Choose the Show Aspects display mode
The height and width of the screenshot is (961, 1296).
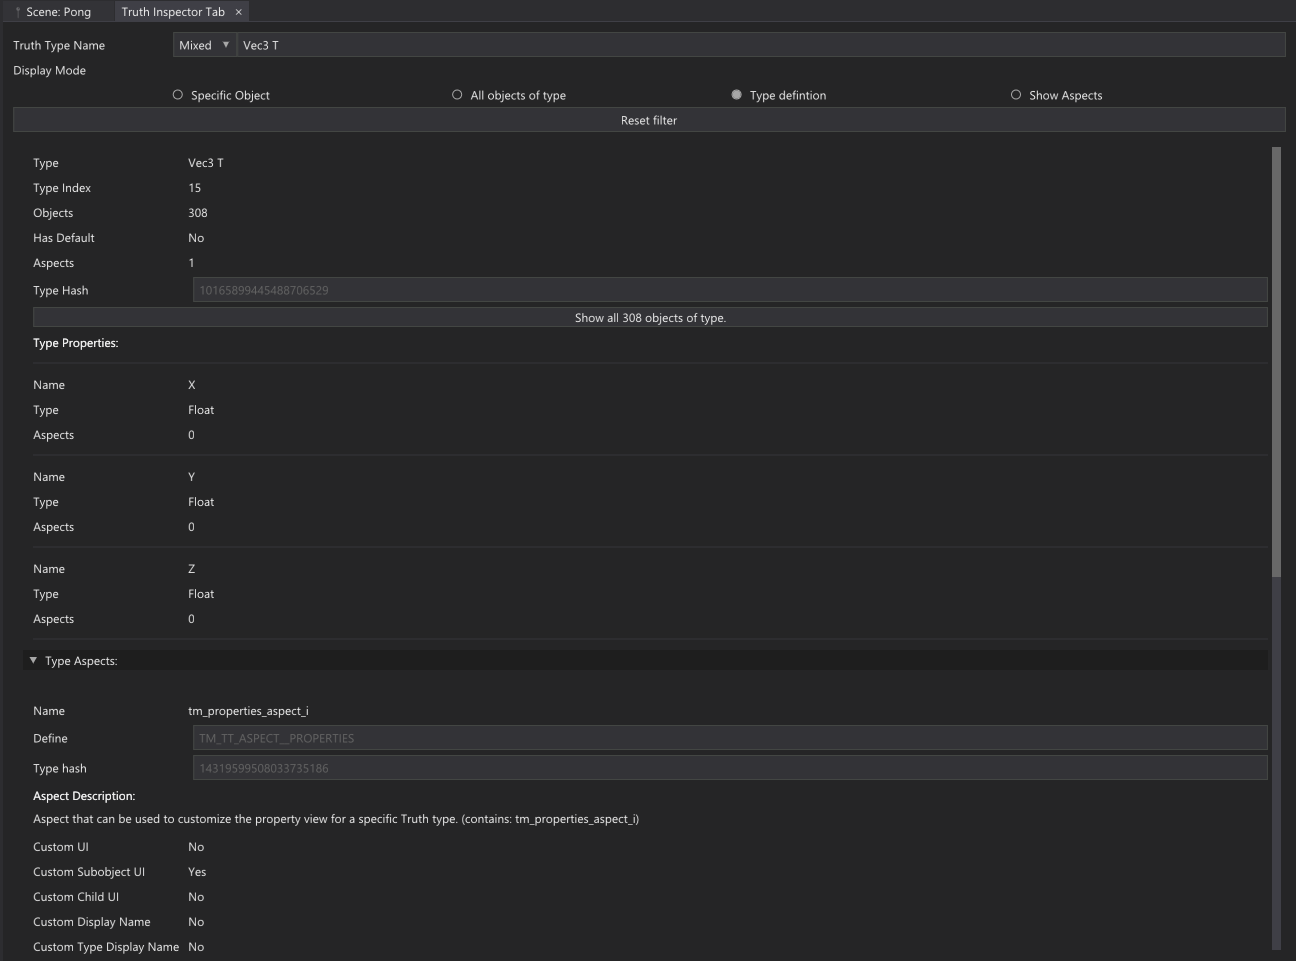pos(1016,94)
